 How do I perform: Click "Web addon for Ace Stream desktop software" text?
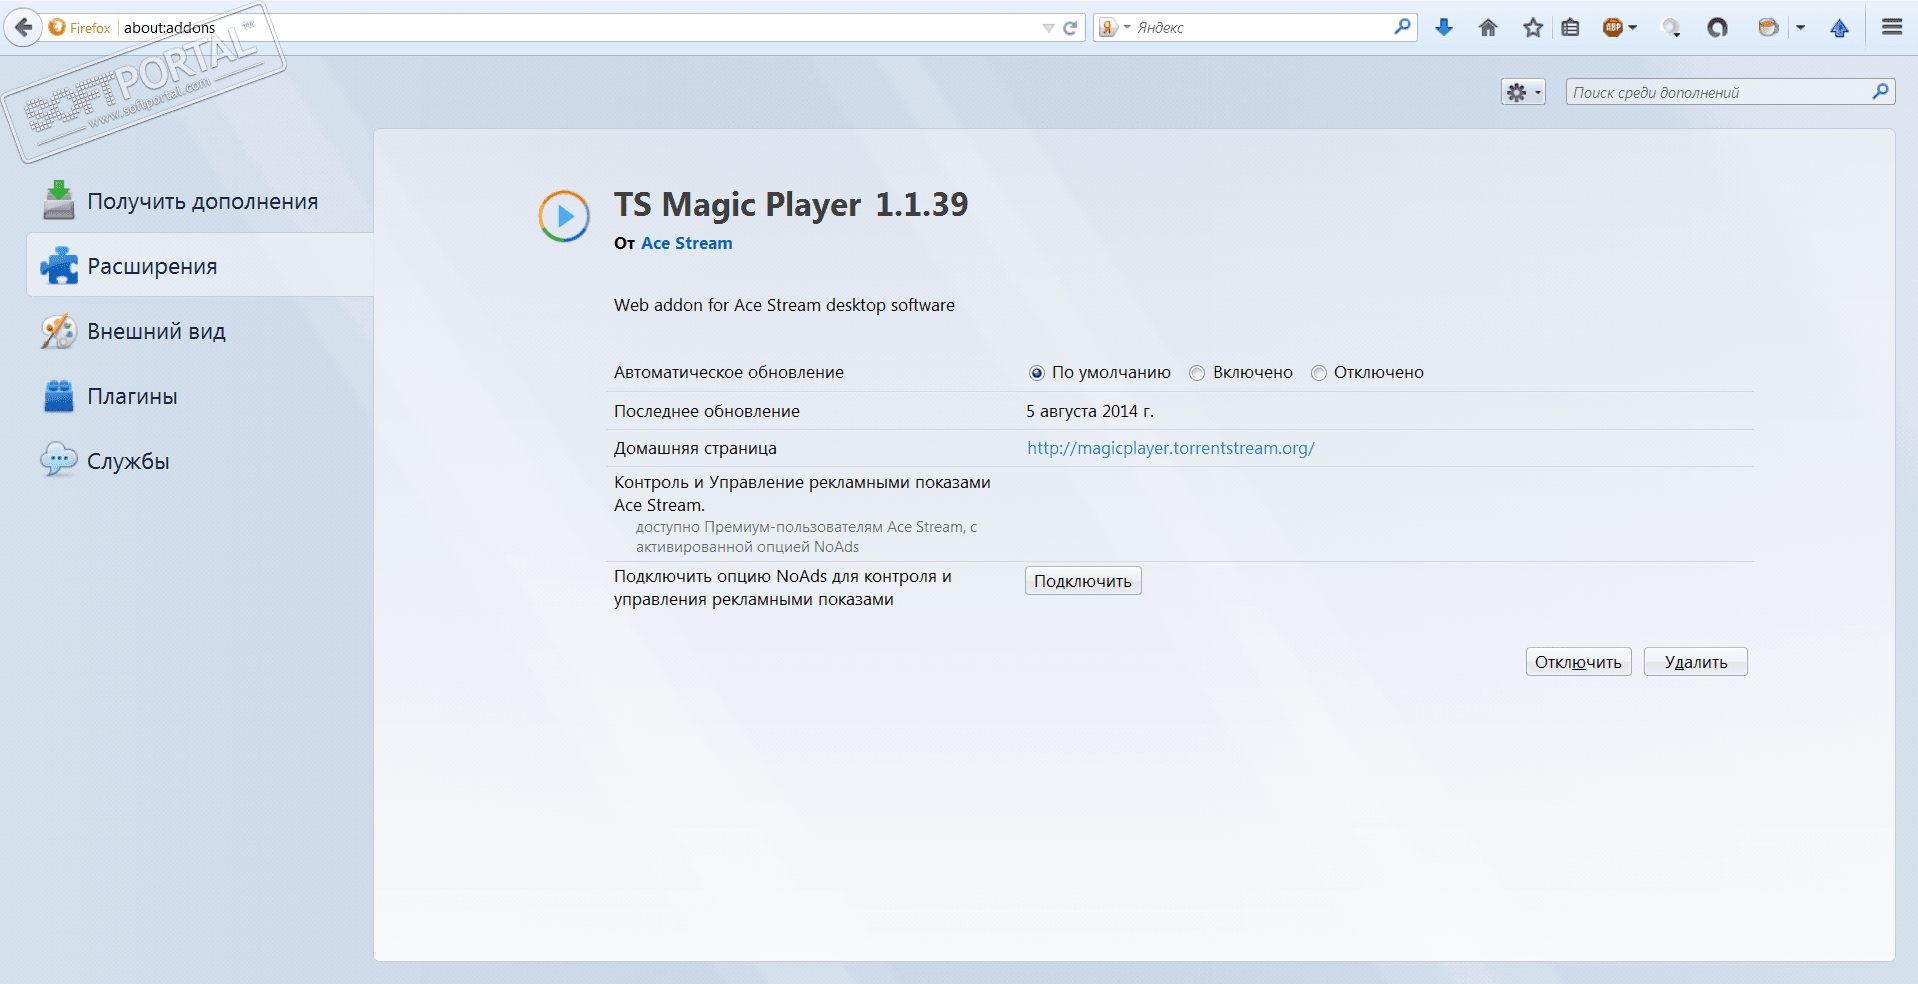coord(784,305)
